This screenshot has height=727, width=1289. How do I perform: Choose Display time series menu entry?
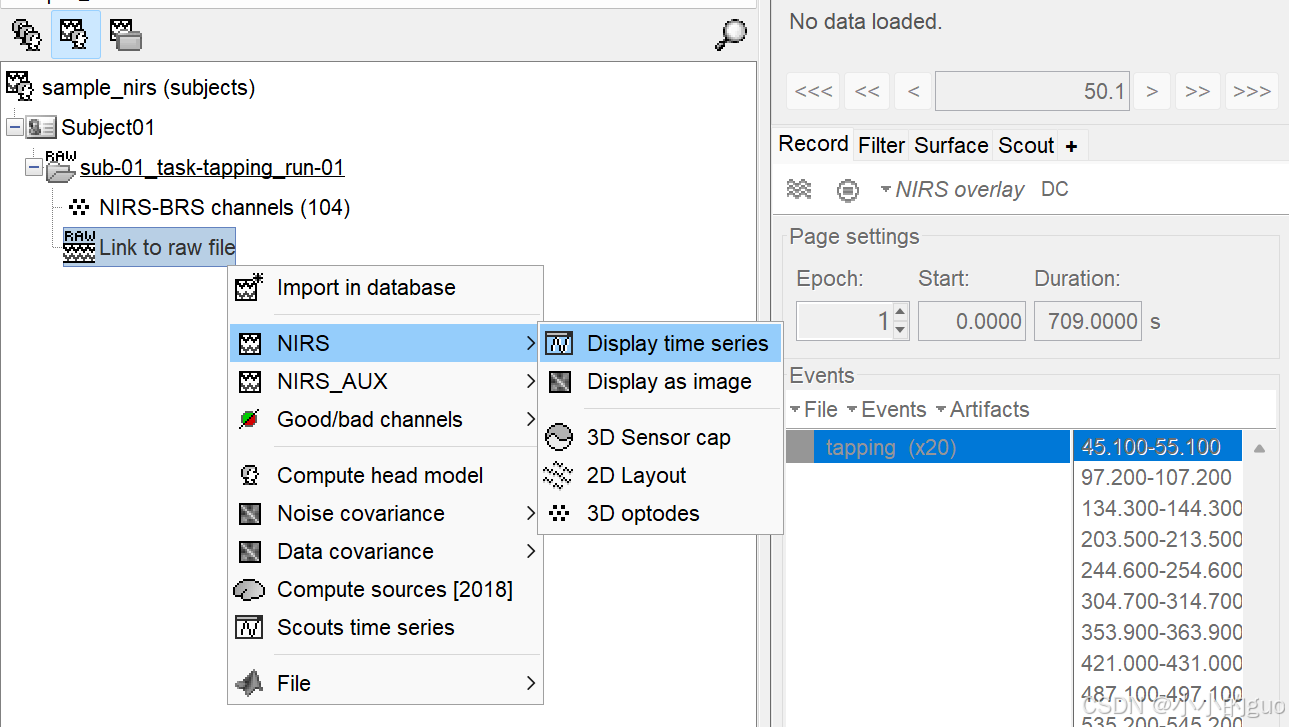point(677,344)
